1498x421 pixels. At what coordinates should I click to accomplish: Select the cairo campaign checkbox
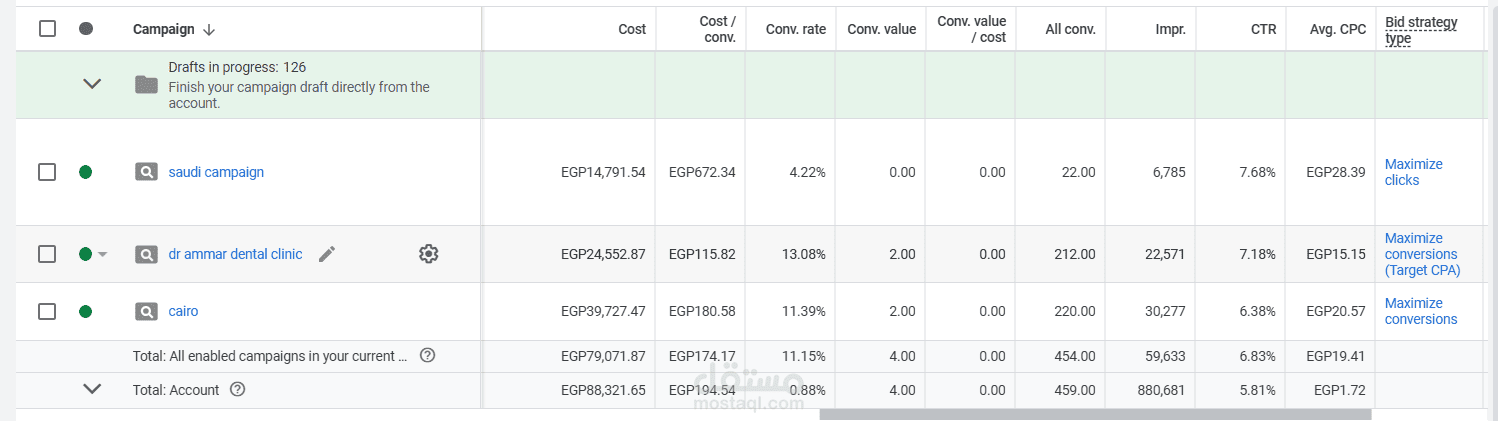47,311
